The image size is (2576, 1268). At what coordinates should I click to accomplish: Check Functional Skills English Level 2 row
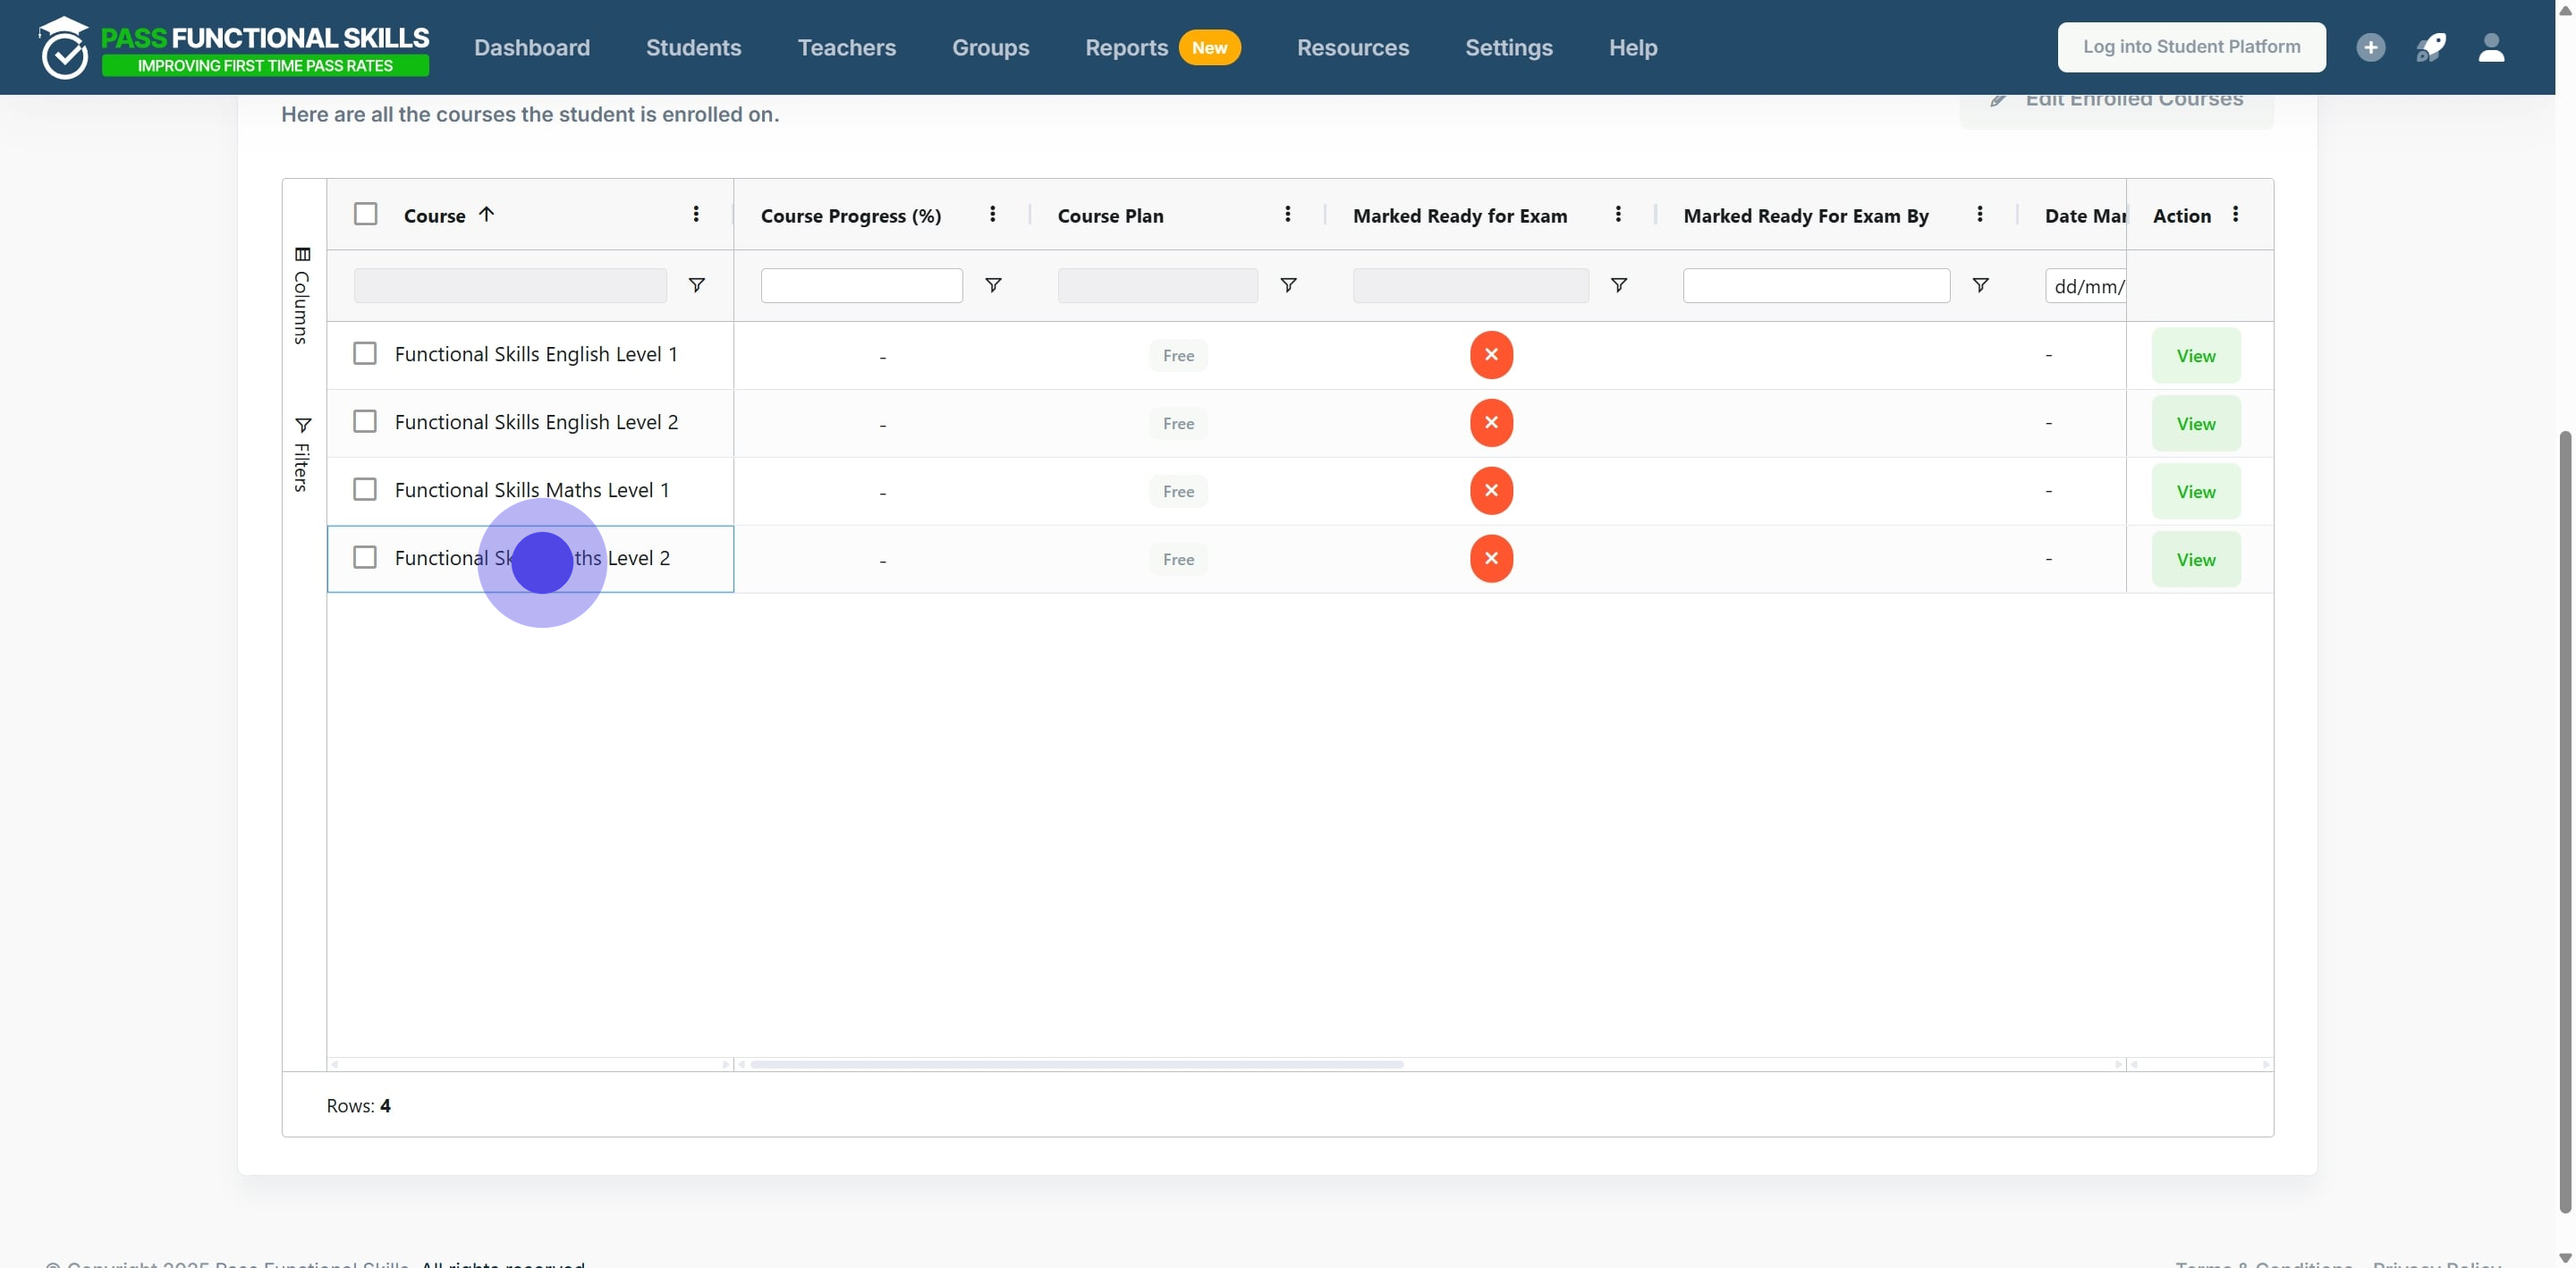click(x=365, y=422)
